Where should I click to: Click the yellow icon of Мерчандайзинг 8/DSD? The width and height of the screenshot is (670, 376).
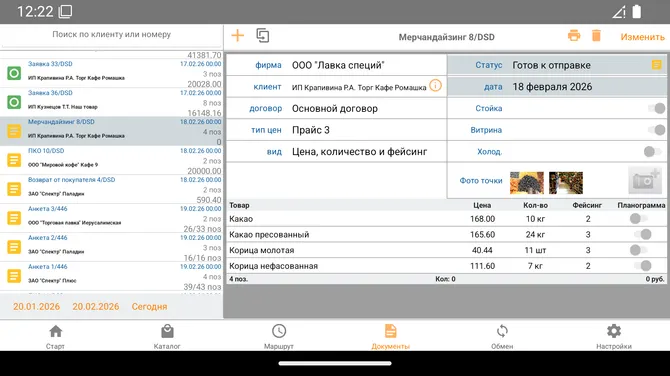(14, 131)
